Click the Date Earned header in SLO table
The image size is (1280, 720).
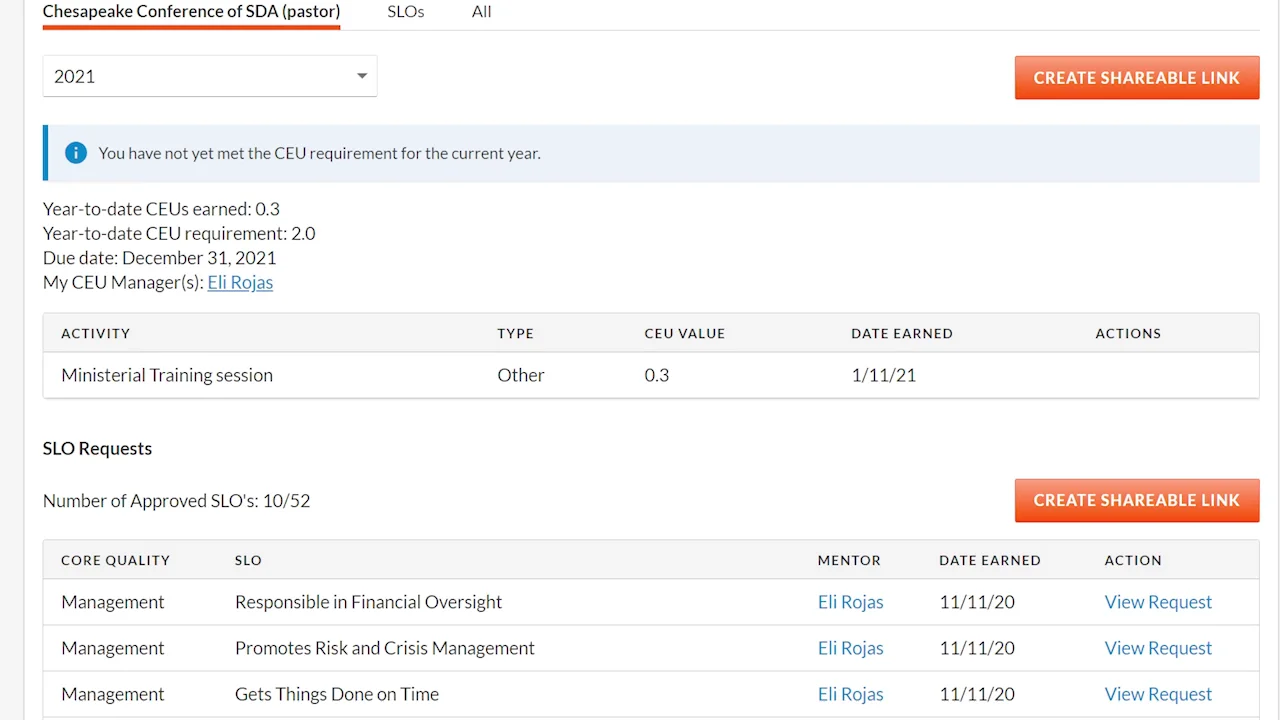989,560
